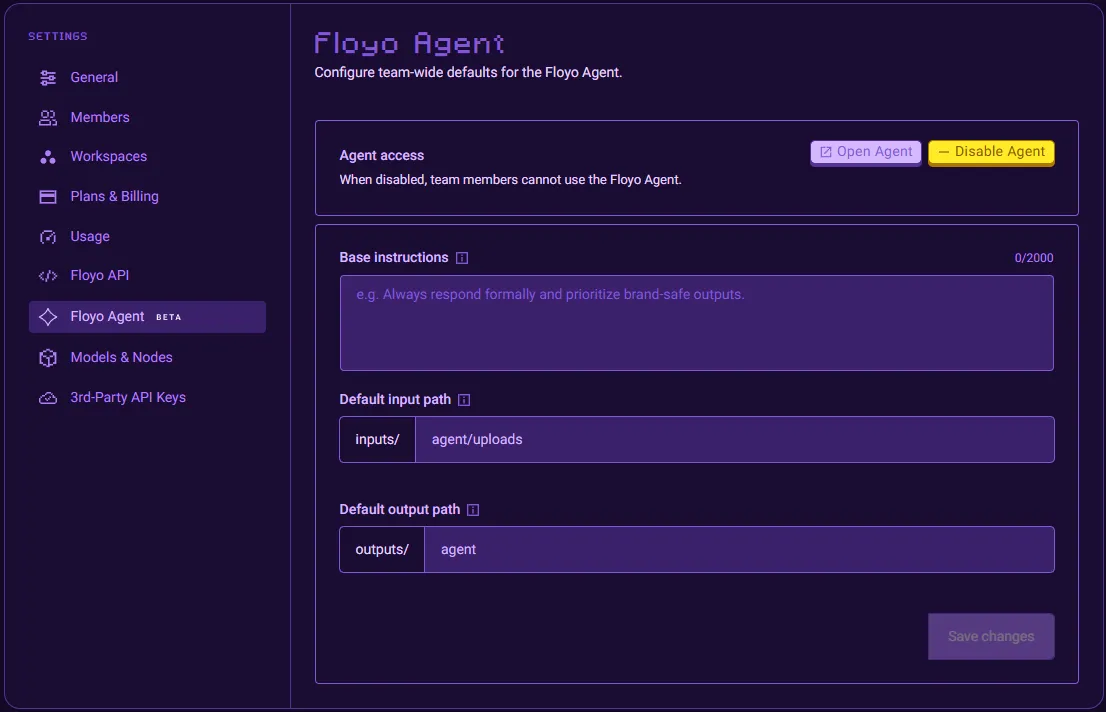Click the Agent access heading
Image resolution: width=1106 pixels, height=712 pixels.
(382, 155)
